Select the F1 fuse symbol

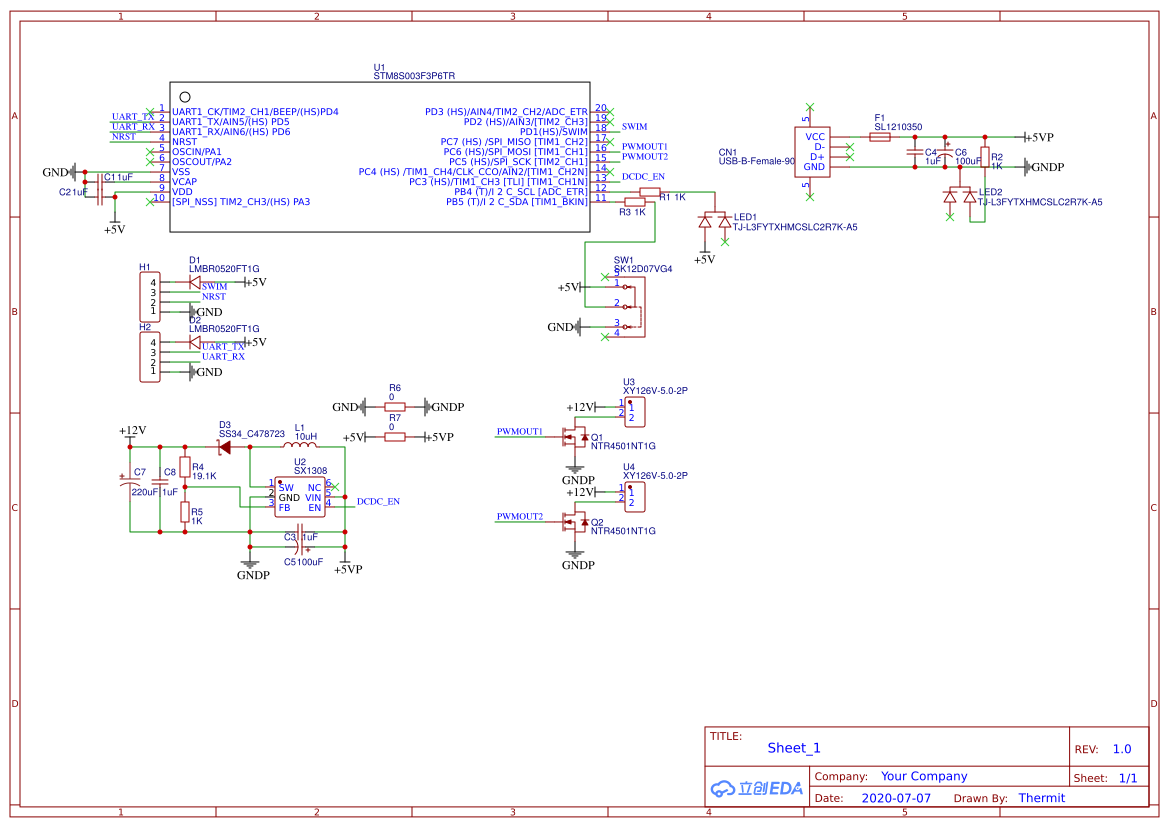[x=880, y=137]
